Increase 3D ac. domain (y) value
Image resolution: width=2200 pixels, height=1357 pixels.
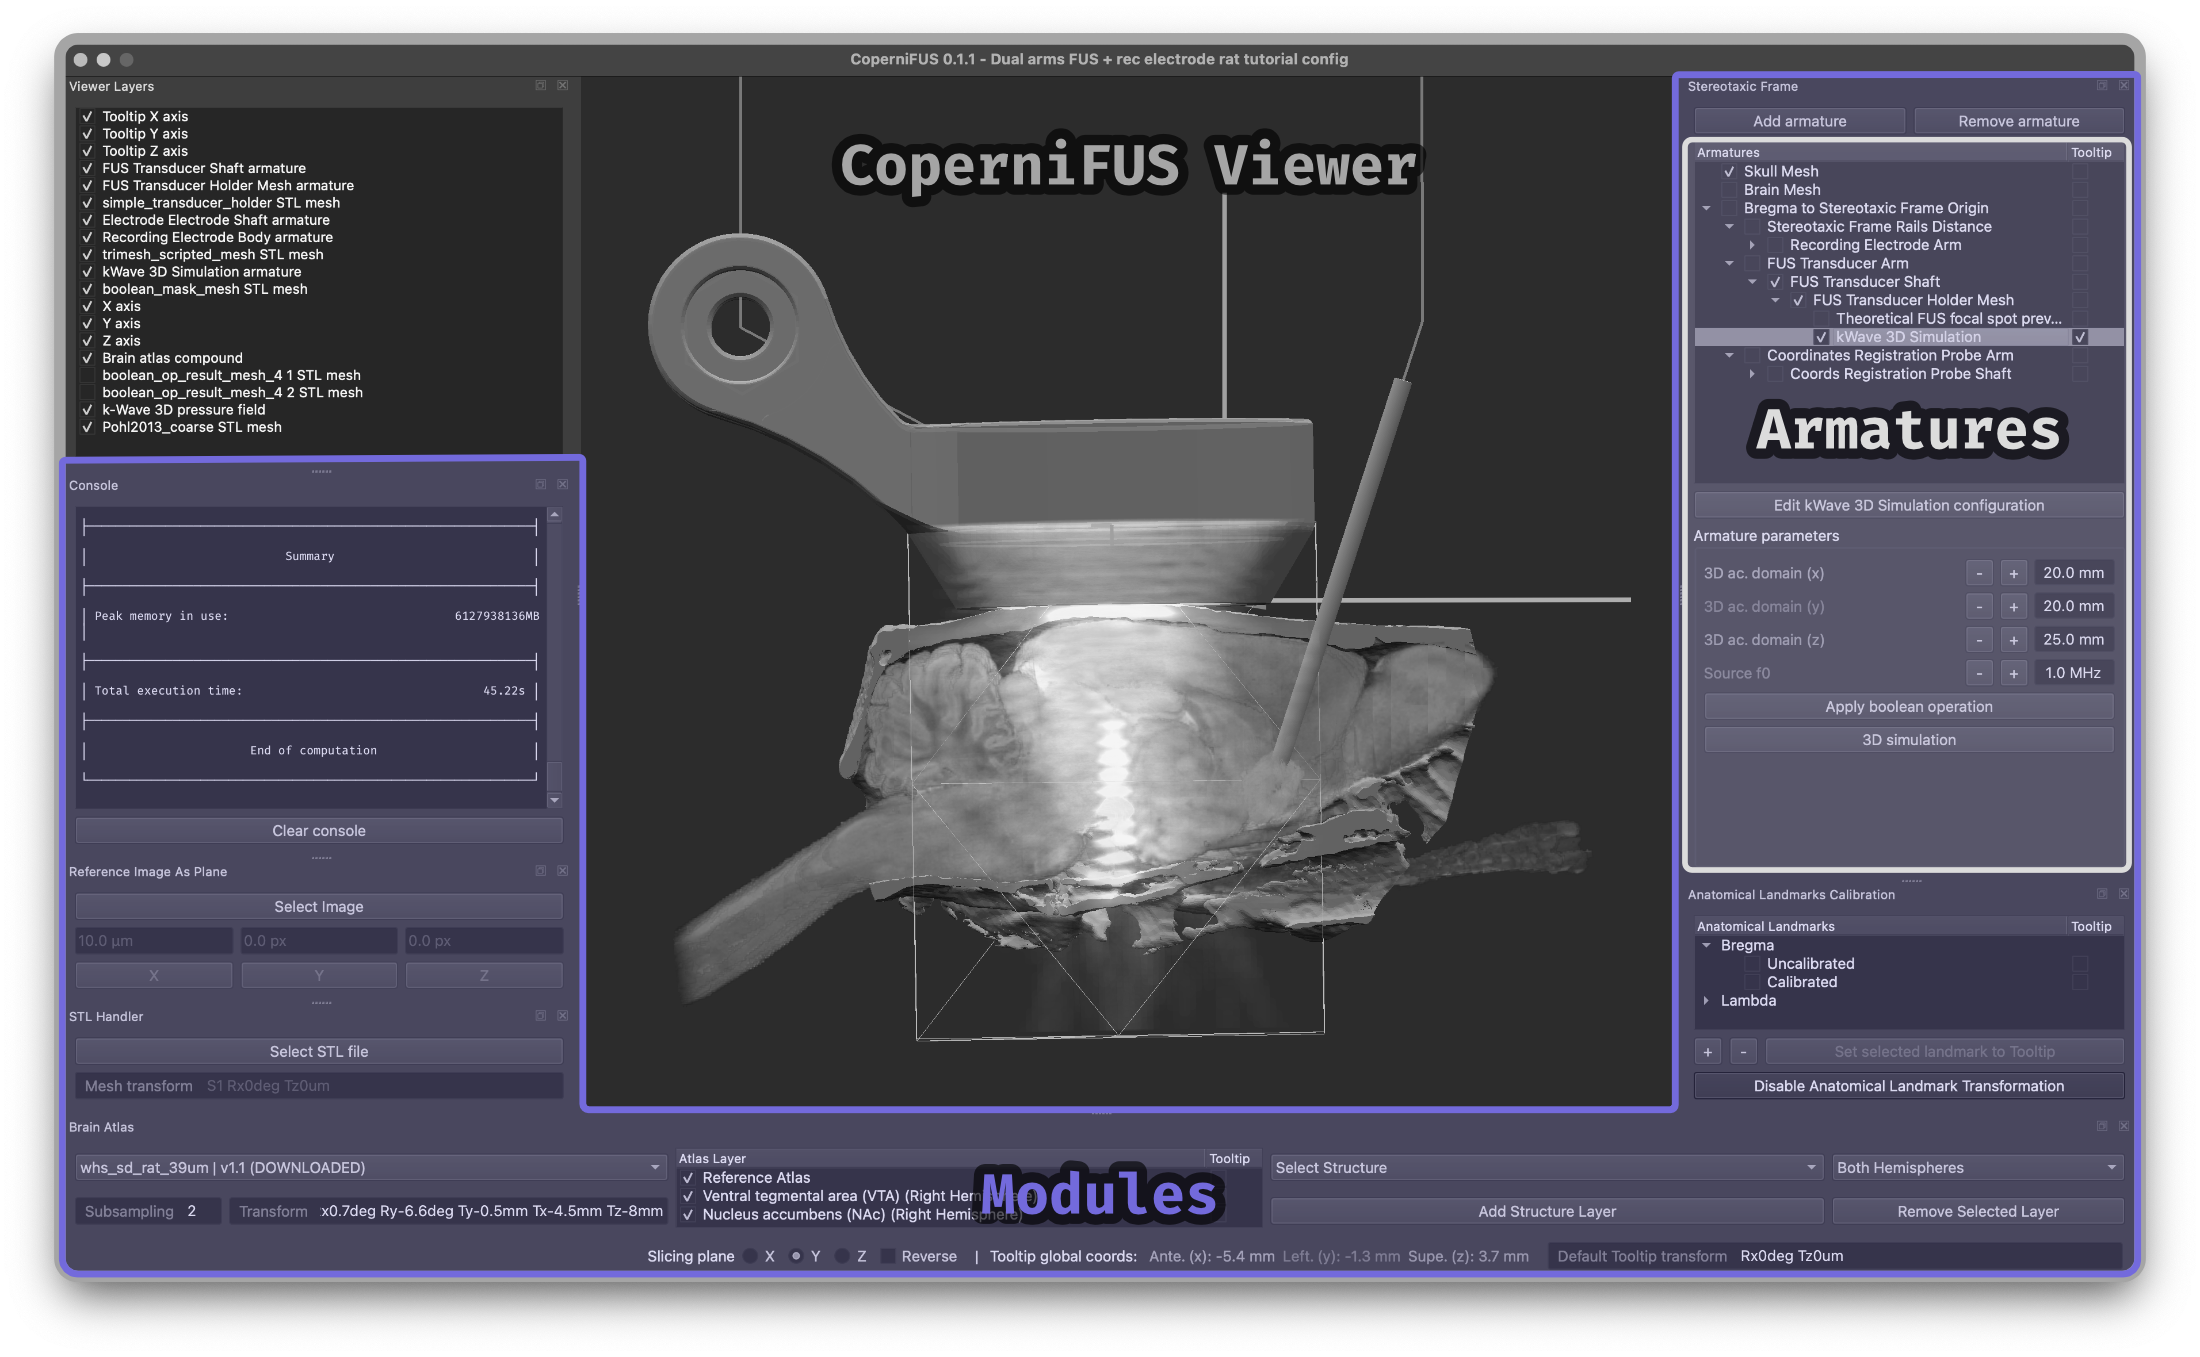coord(2013,606)
